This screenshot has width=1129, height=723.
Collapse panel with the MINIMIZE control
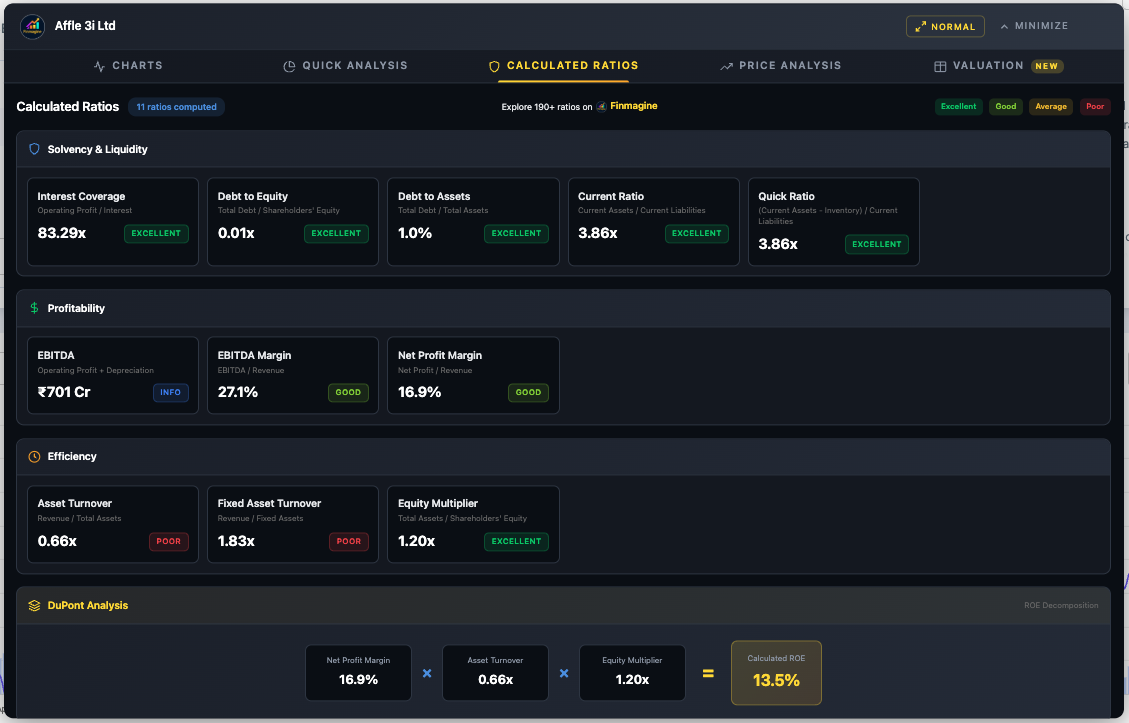point(1034,26)
